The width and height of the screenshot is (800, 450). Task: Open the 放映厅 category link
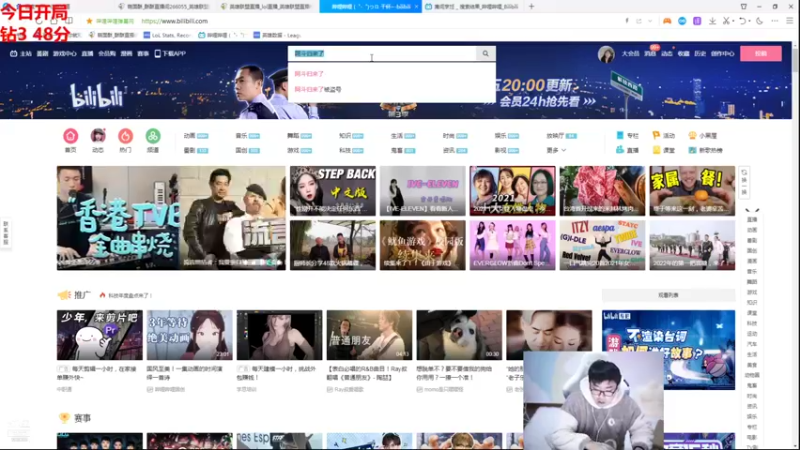[x=561, y=136]
